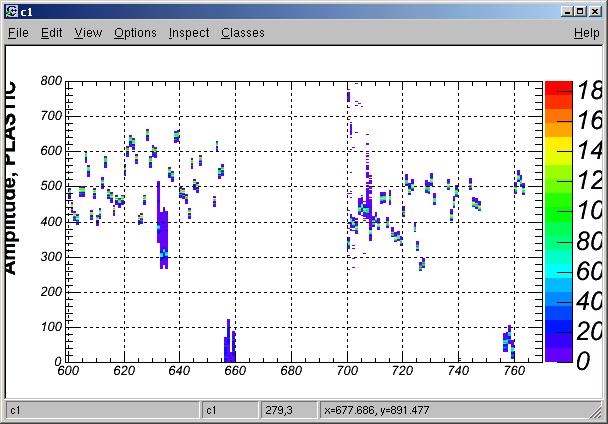Open the Edit menu

click(x=52, y=33)
